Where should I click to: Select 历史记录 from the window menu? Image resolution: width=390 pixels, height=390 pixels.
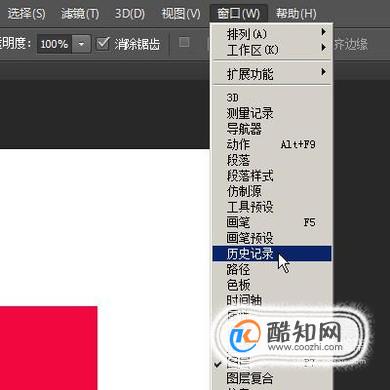pos(272,254)
